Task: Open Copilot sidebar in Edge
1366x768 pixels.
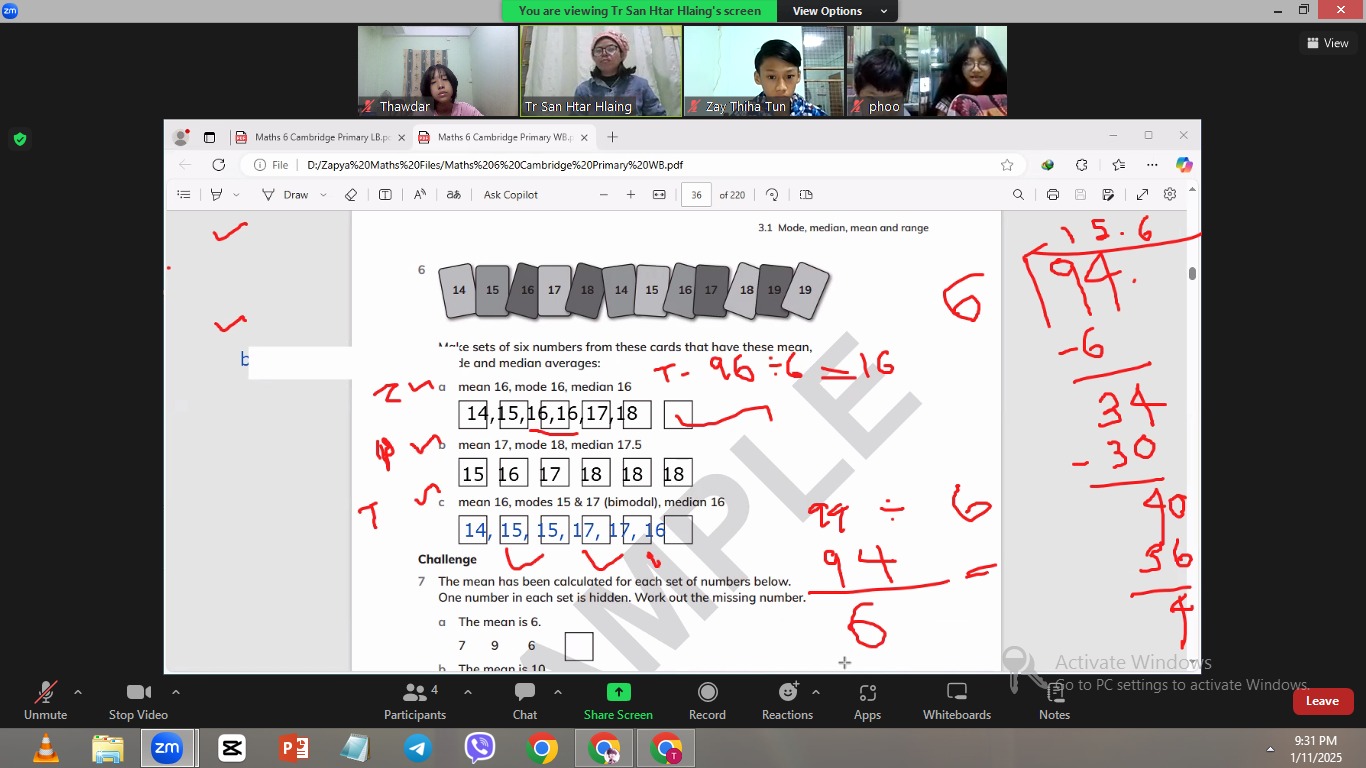Action: (1184, 165)
